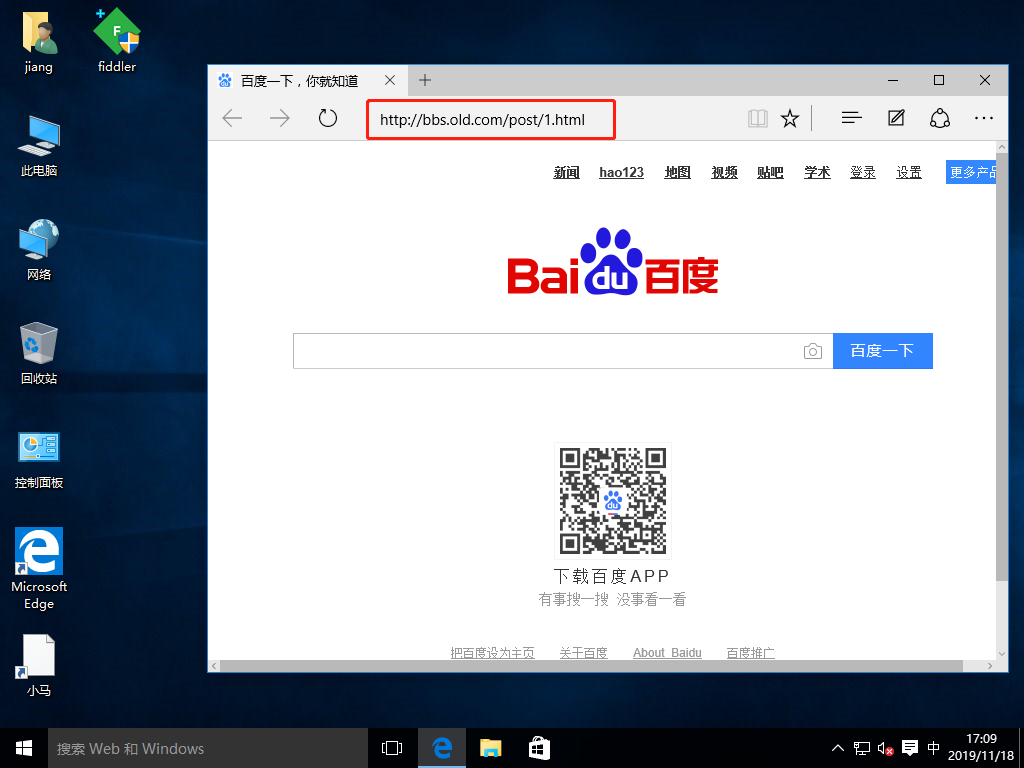This screenshot has height=768, width=1024.
Task: Select the Microsoft Edge desktop shortcut
Action: [x=39, y=568]
